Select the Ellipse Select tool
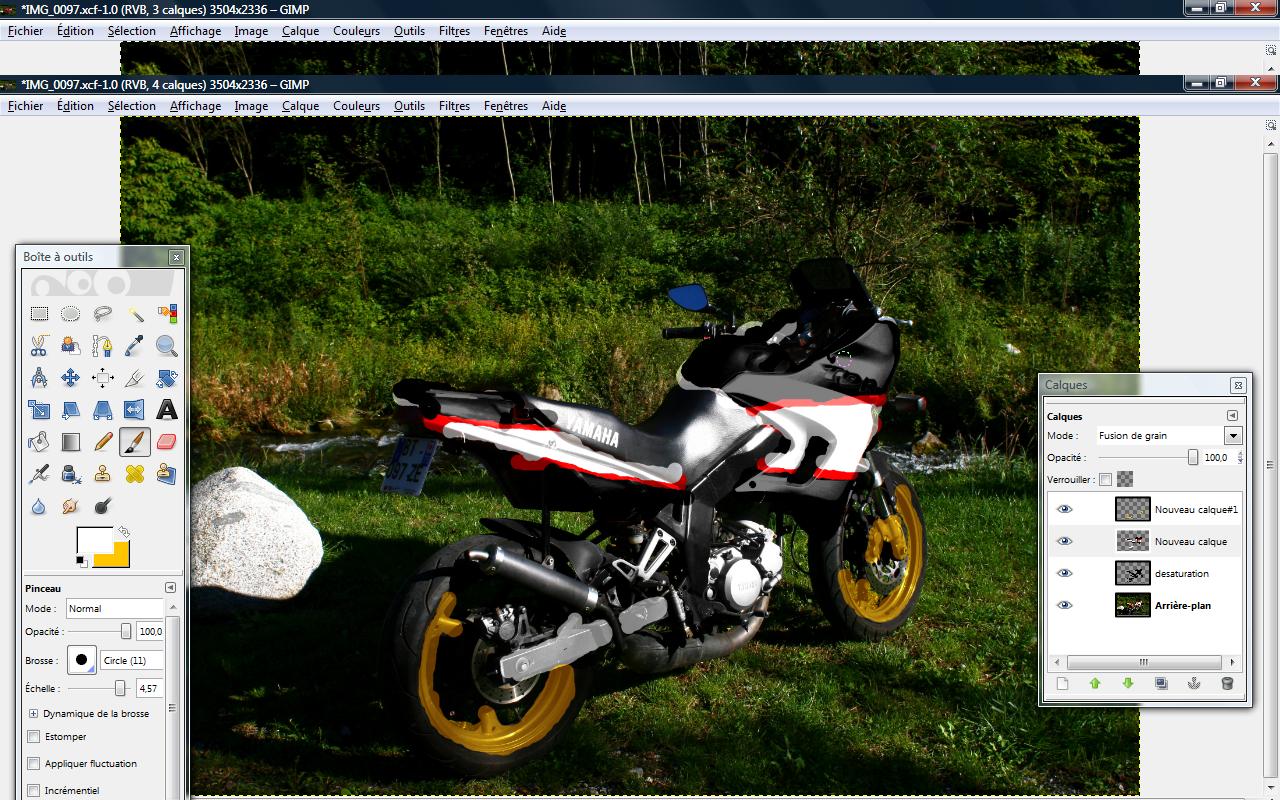The image size is (1280, 800). coord(71,314)
